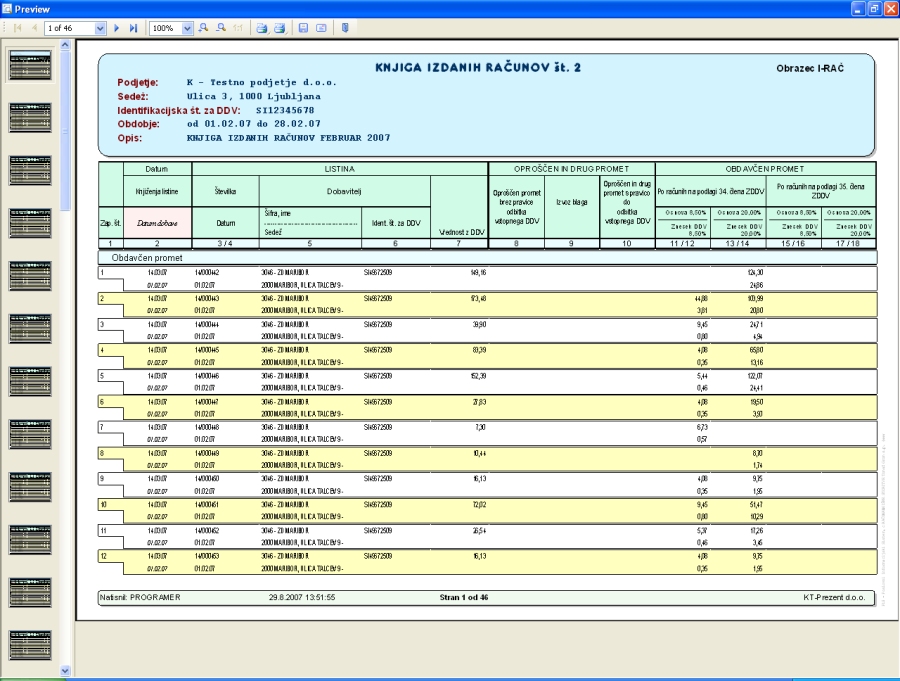
Task: Jump to the last page
Action: point(134,28)
